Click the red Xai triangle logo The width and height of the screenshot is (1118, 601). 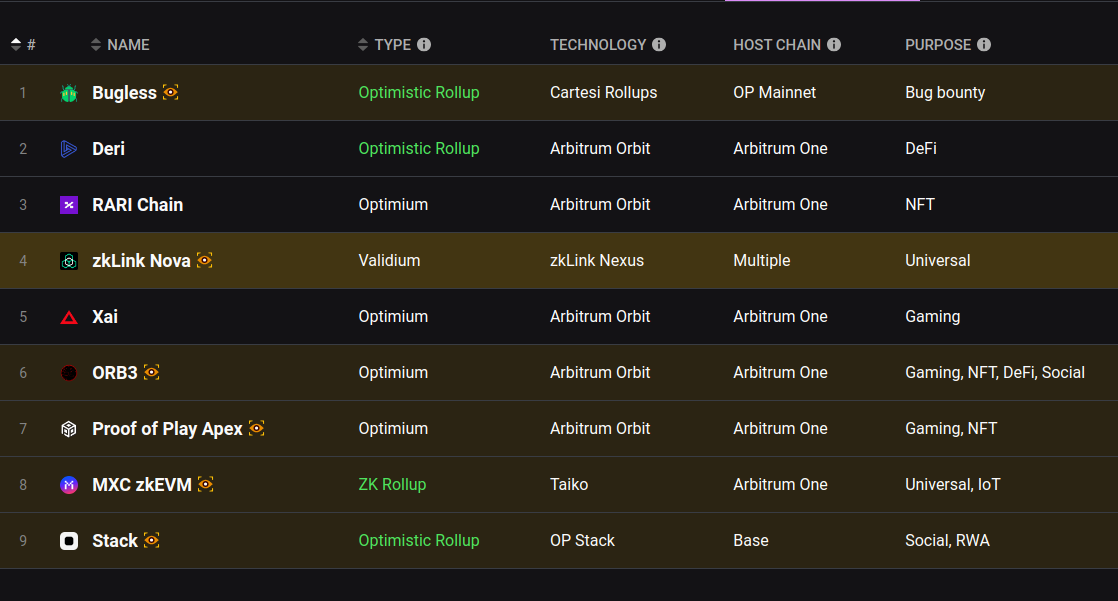coord(69,317)
